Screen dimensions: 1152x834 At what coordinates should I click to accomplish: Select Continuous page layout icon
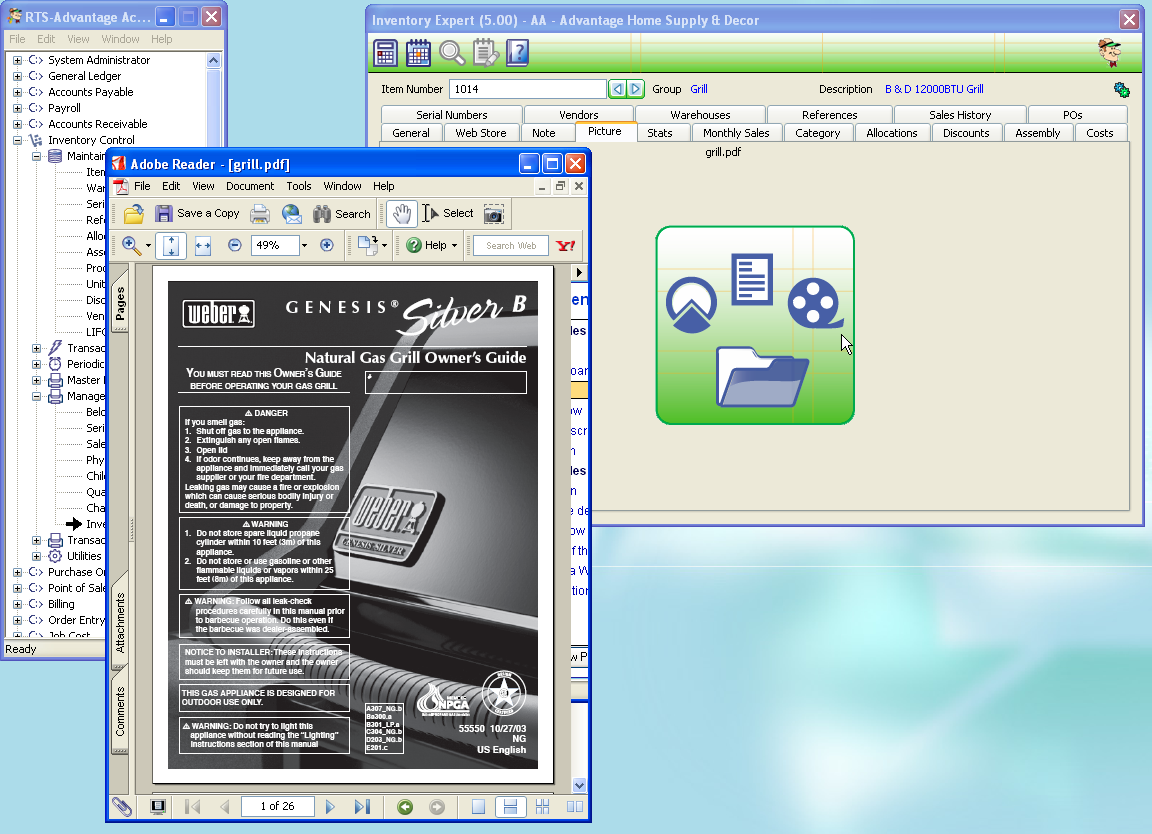(x=511, y=807)
